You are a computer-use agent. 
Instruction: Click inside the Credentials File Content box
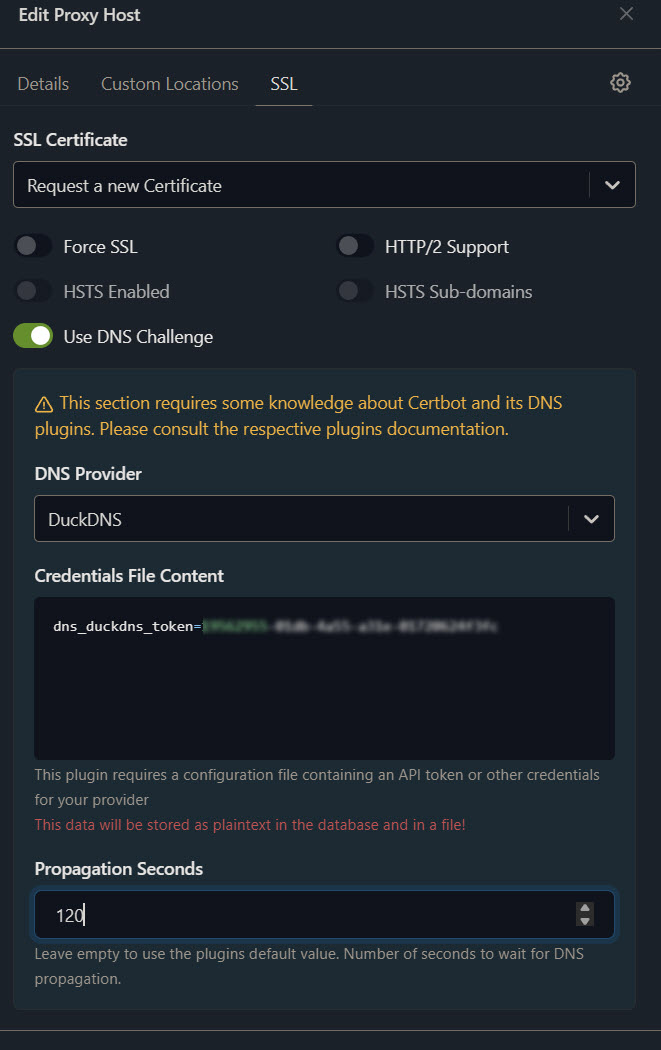tap(324, 690)
